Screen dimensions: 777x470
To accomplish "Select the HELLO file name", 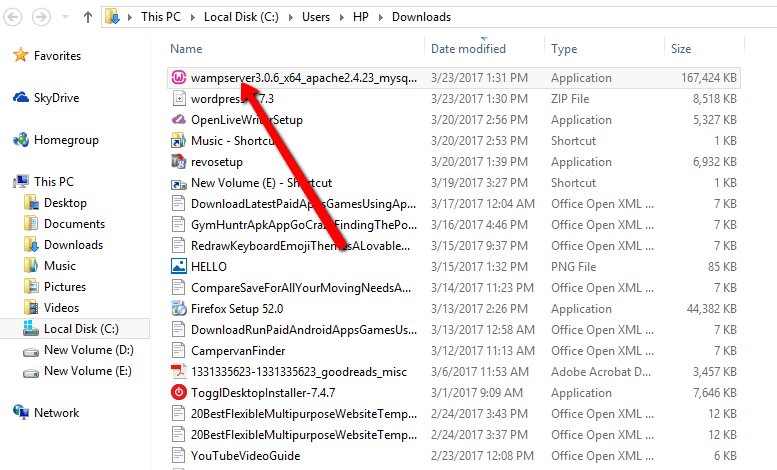I will pos(209,267).
